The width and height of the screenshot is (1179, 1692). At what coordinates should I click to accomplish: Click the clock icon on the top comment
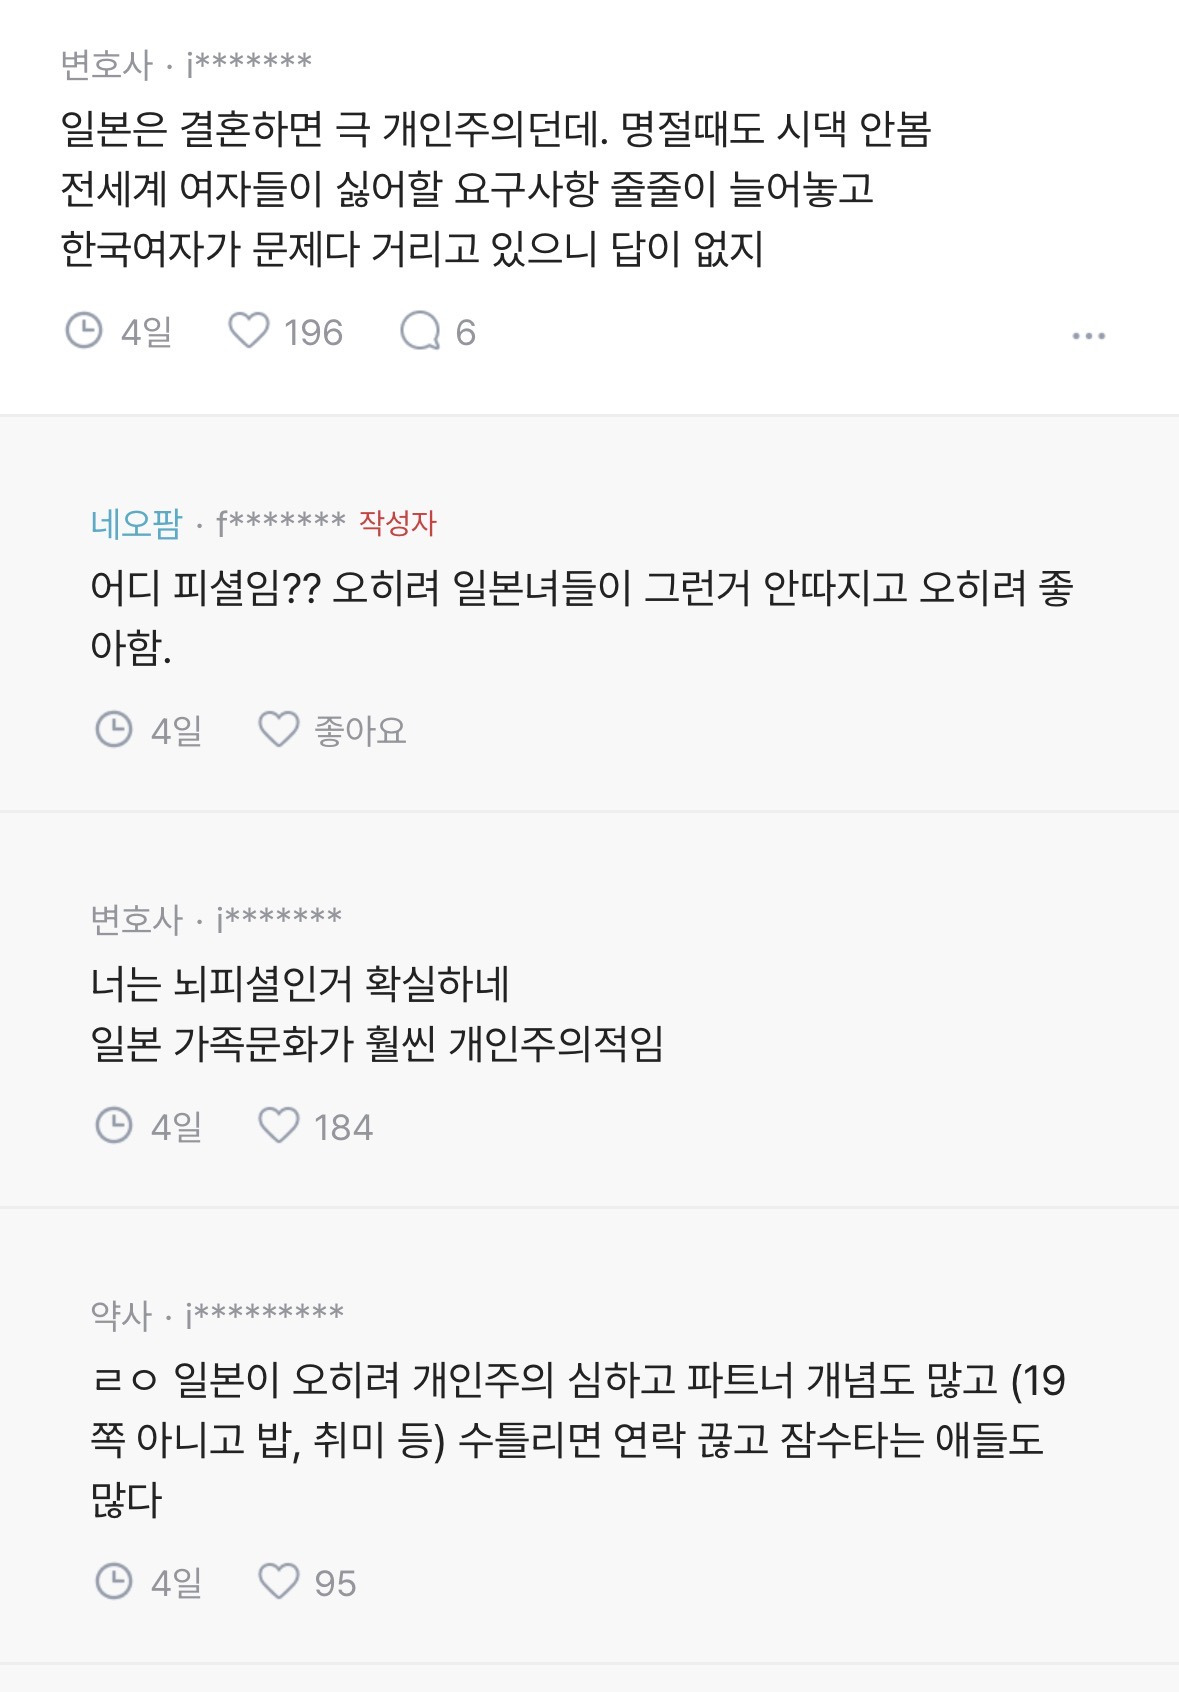tap(84, 331)
